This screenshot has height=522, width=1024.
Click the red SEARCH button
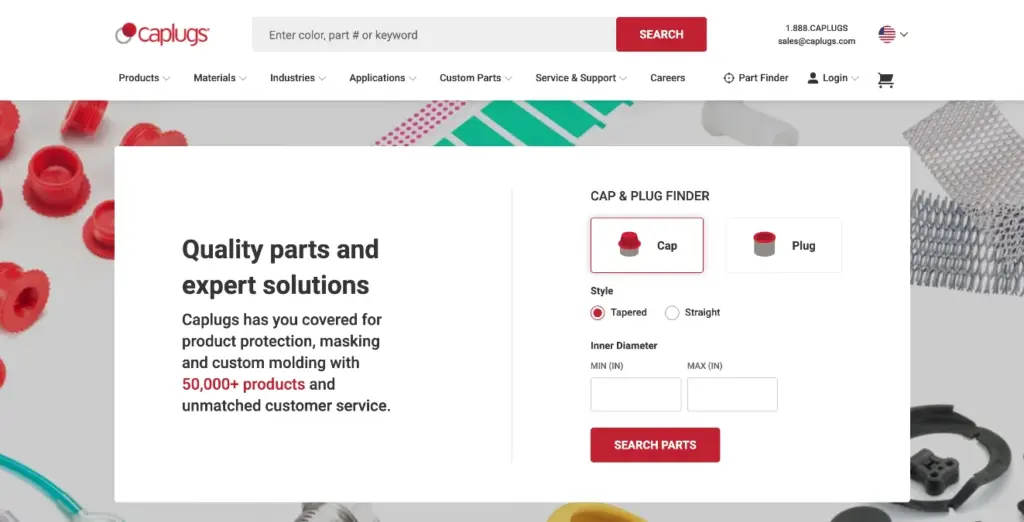coord(661,34)
